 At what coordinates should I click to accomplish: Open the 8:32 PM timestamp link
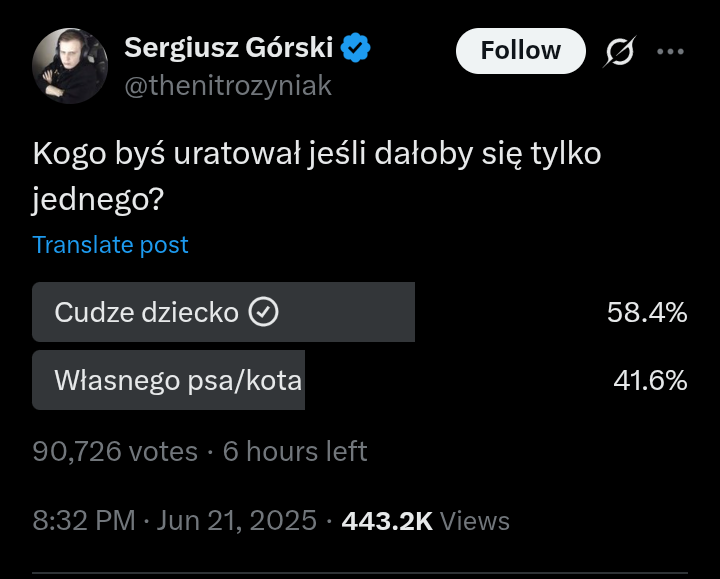click(x=84, y=521)
